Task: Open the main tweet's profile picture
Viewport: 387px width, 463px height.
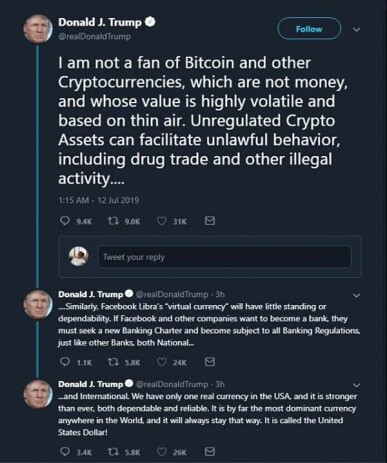Action: [38, 29]
